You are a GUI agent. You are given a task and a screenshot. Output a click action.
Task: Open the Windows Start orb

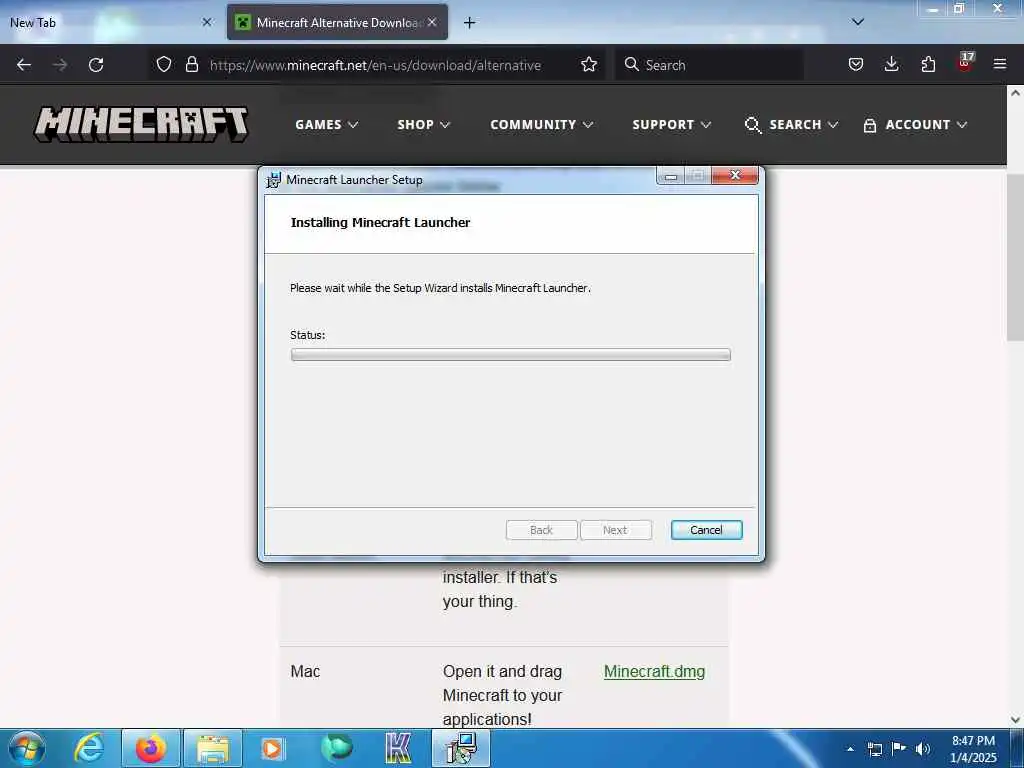click(x=27, y=748)
